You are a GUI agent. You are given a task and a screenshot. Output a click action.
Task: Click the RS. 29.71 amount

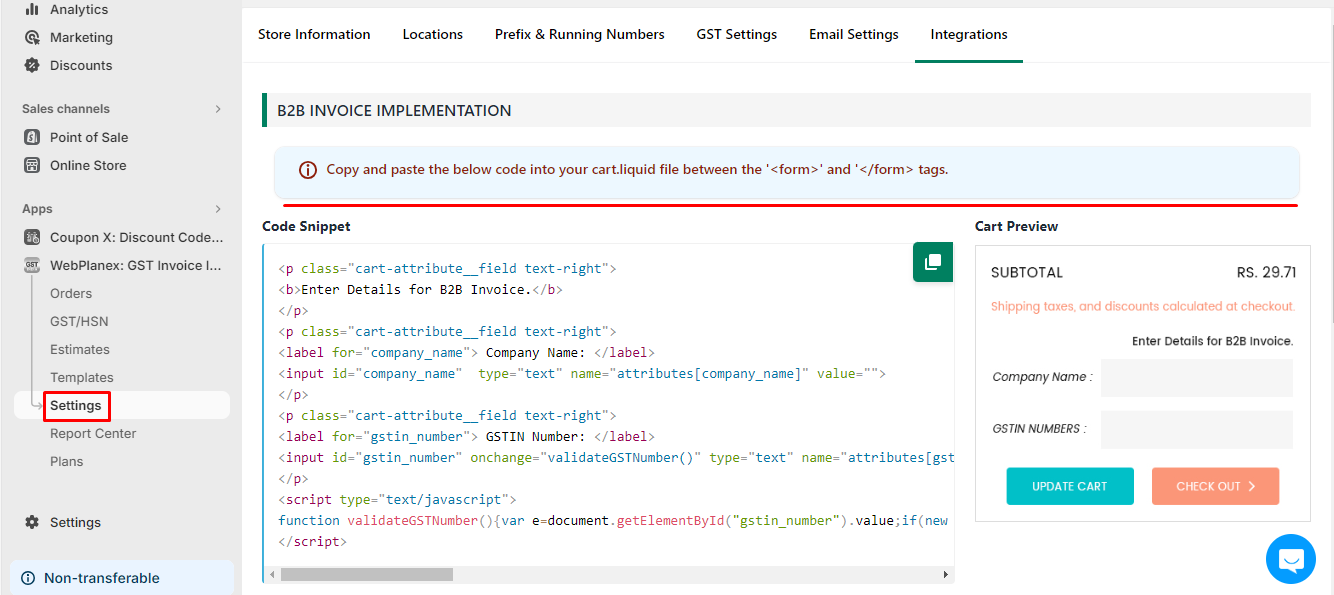coord(1266,272)
